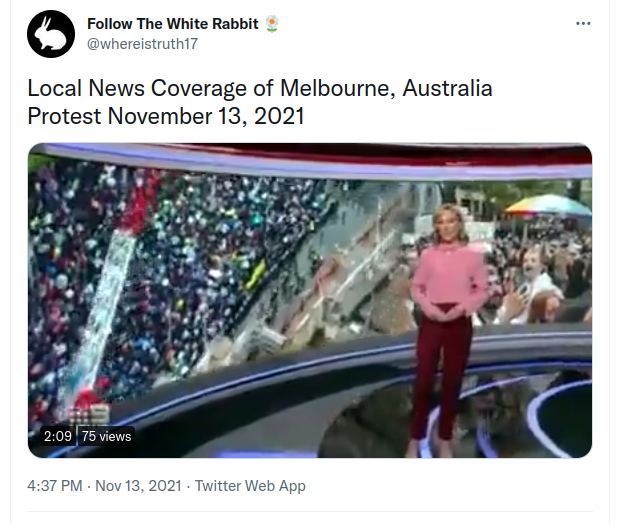Open the @whereistruth17 handle link
Image resolution: width=622 pixels, height=525 pixels.
click(142, 44)
